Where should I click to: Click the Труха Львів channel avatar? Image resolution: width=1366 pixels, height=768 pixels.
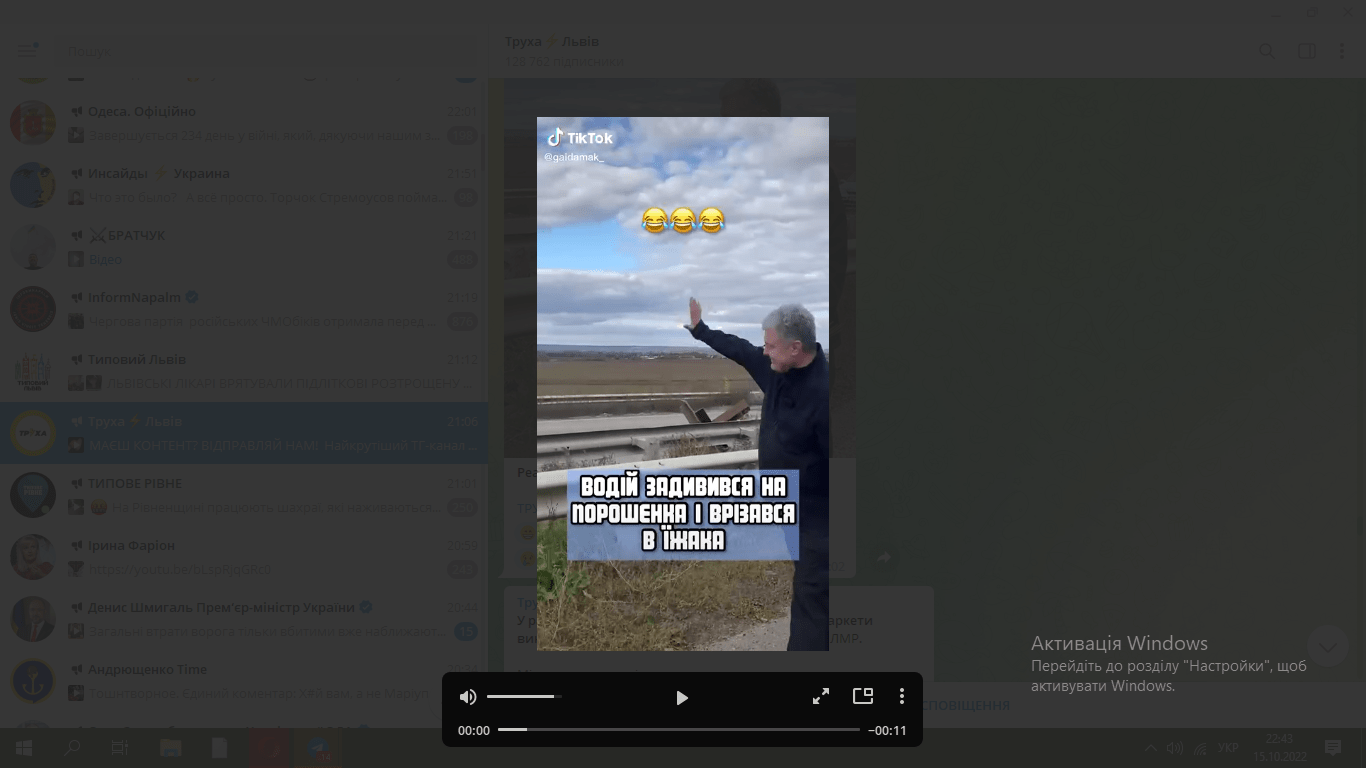point(33,433)
